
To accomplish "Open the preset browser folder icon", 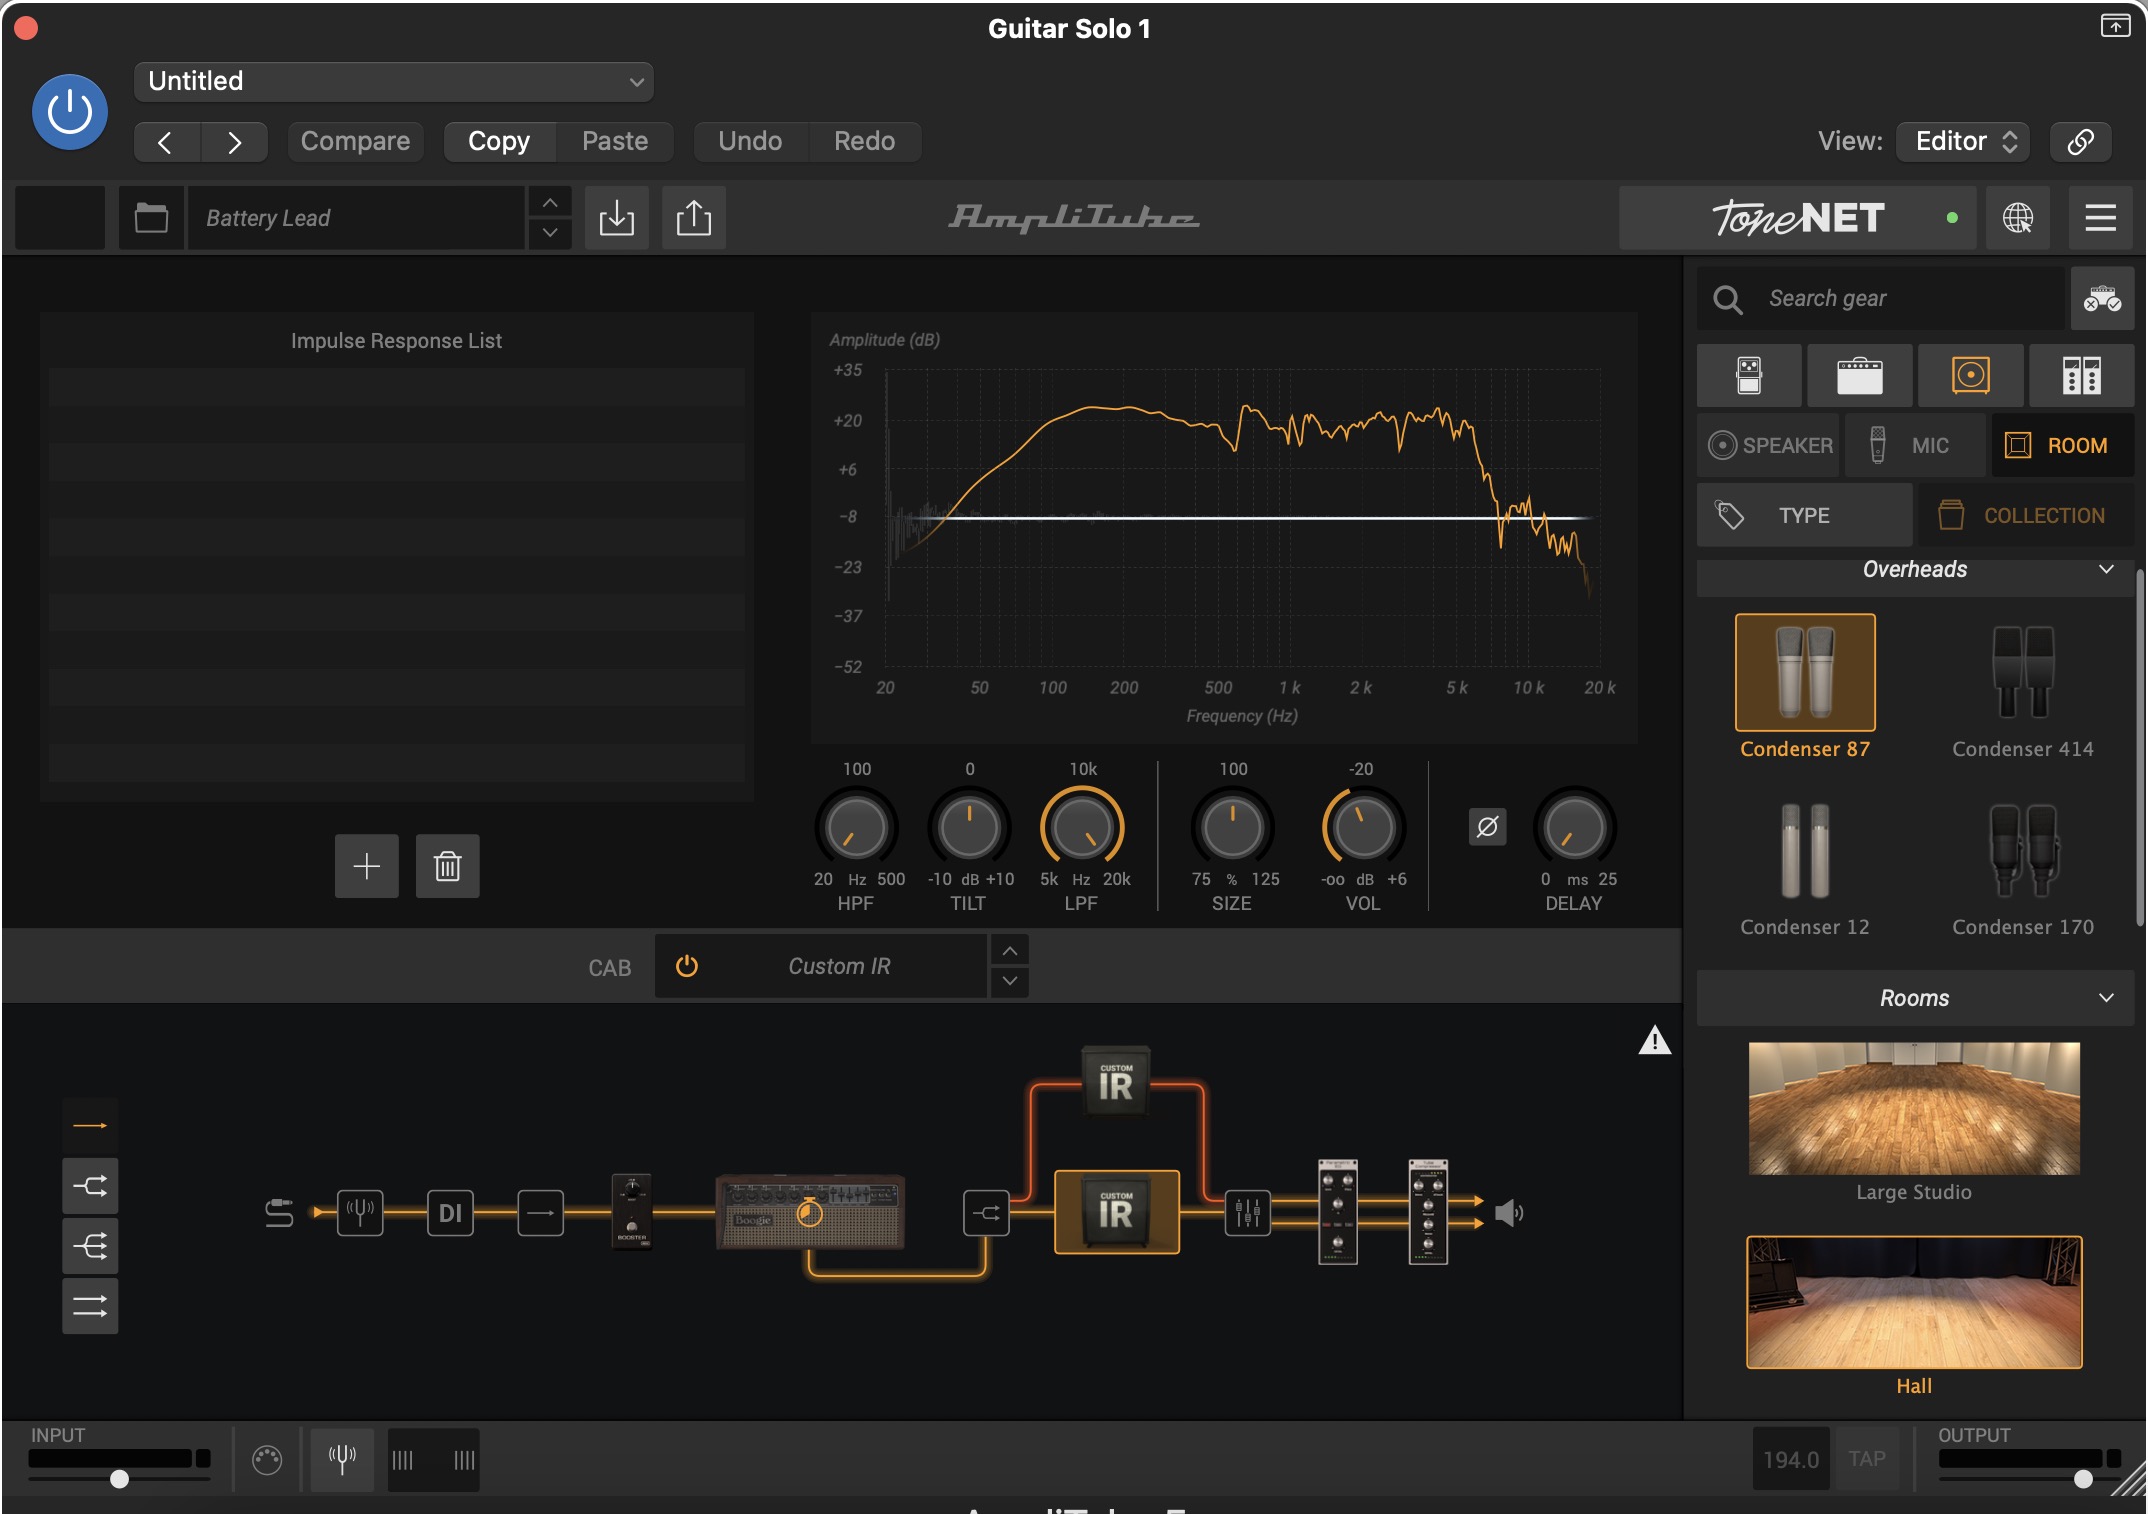I will coord(151,217).
